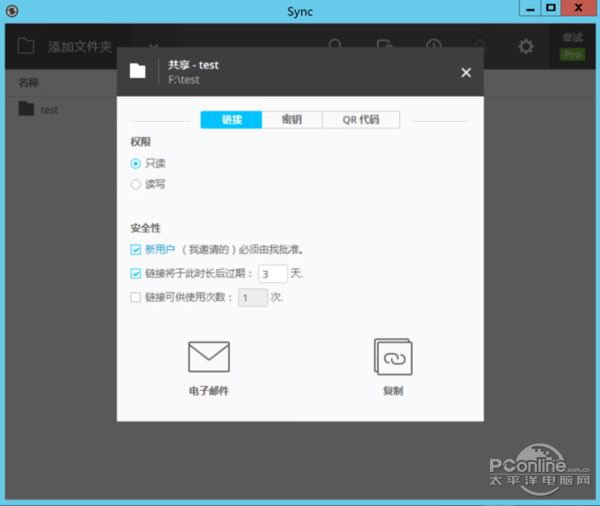Viewport: 600px width, 506px height.
Task: Click the expiration days input field
Action: pyautogui.click(x=272, y=274)
